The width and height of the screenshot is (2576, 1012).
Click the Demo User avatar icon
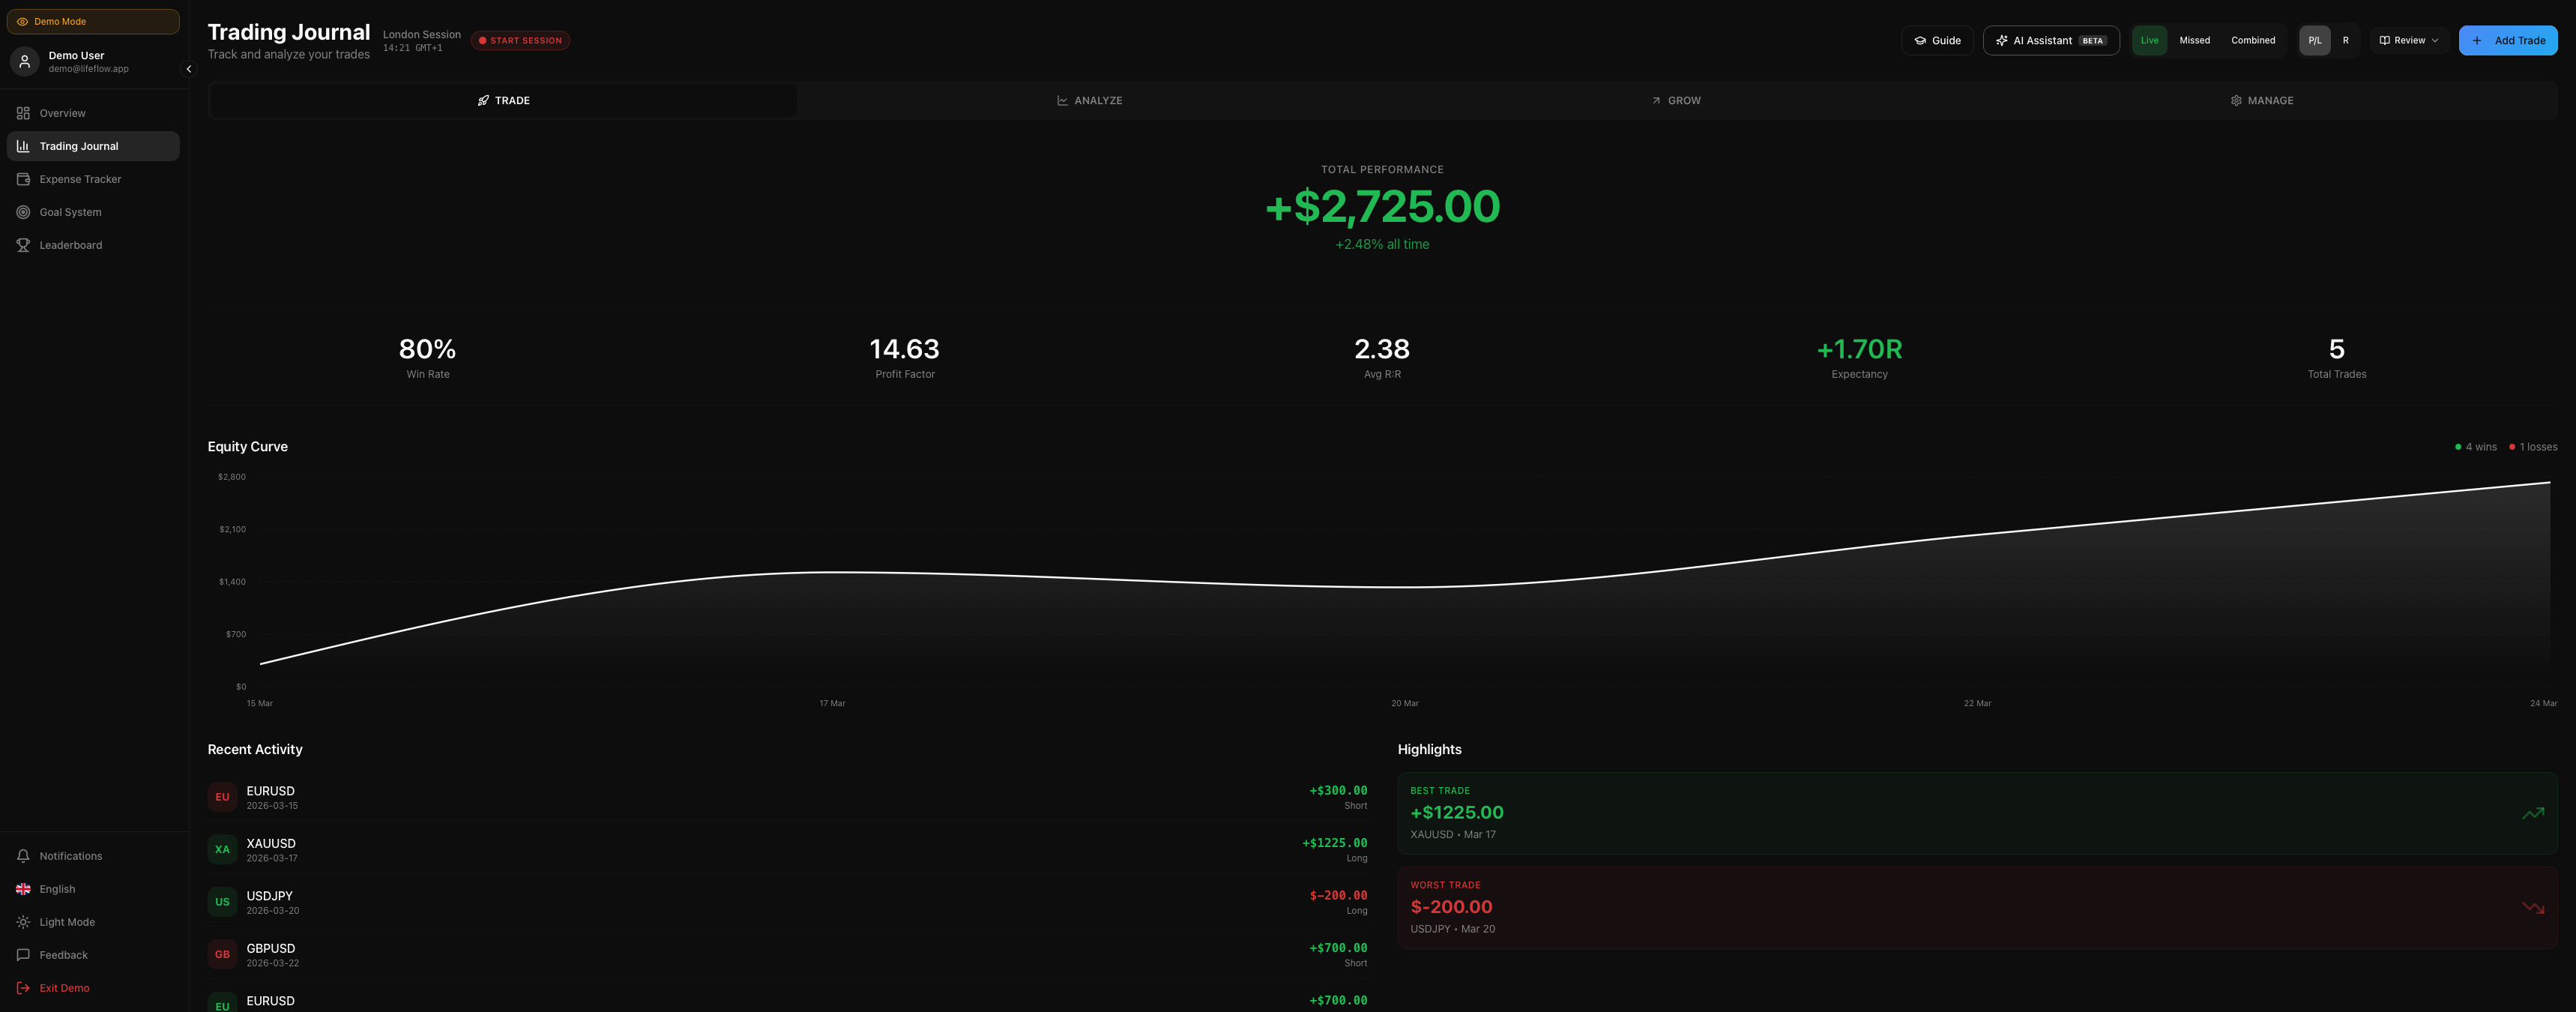pyautogui.click(x=25, y=62)
